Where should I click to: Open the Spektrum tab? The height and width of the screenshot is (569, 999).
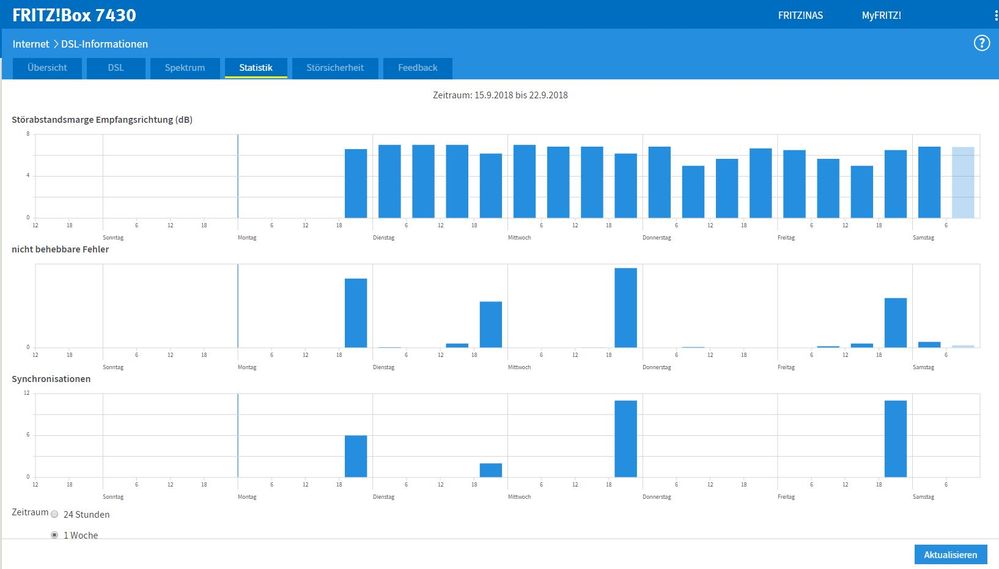185,68
